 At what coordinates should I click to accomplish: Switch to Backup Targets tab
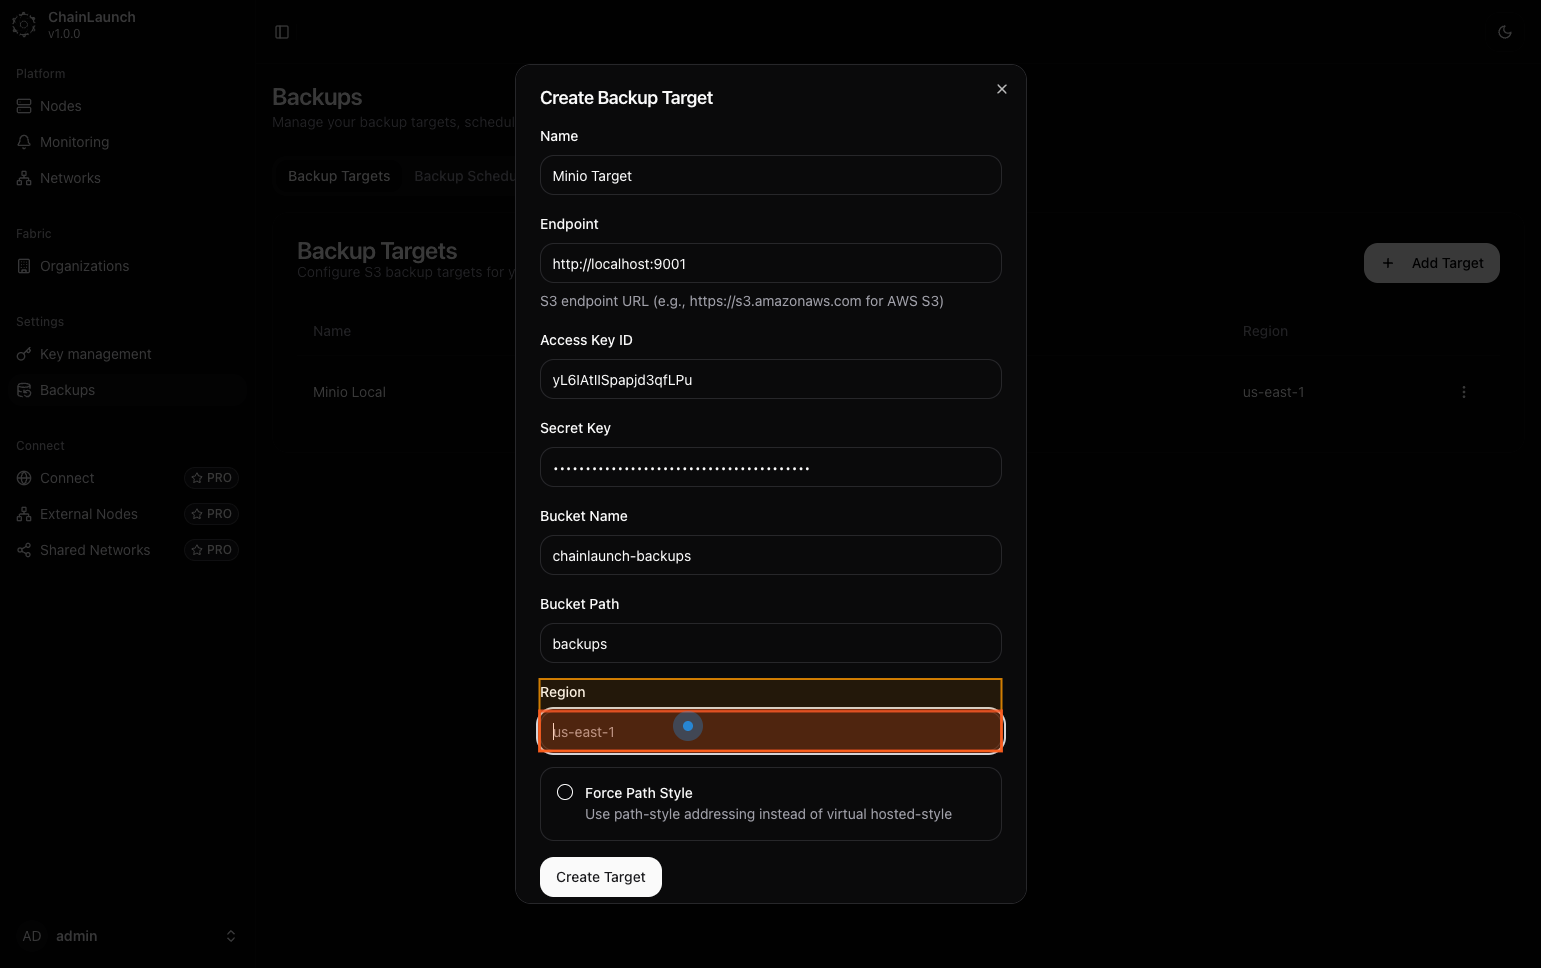pos(339,176)
